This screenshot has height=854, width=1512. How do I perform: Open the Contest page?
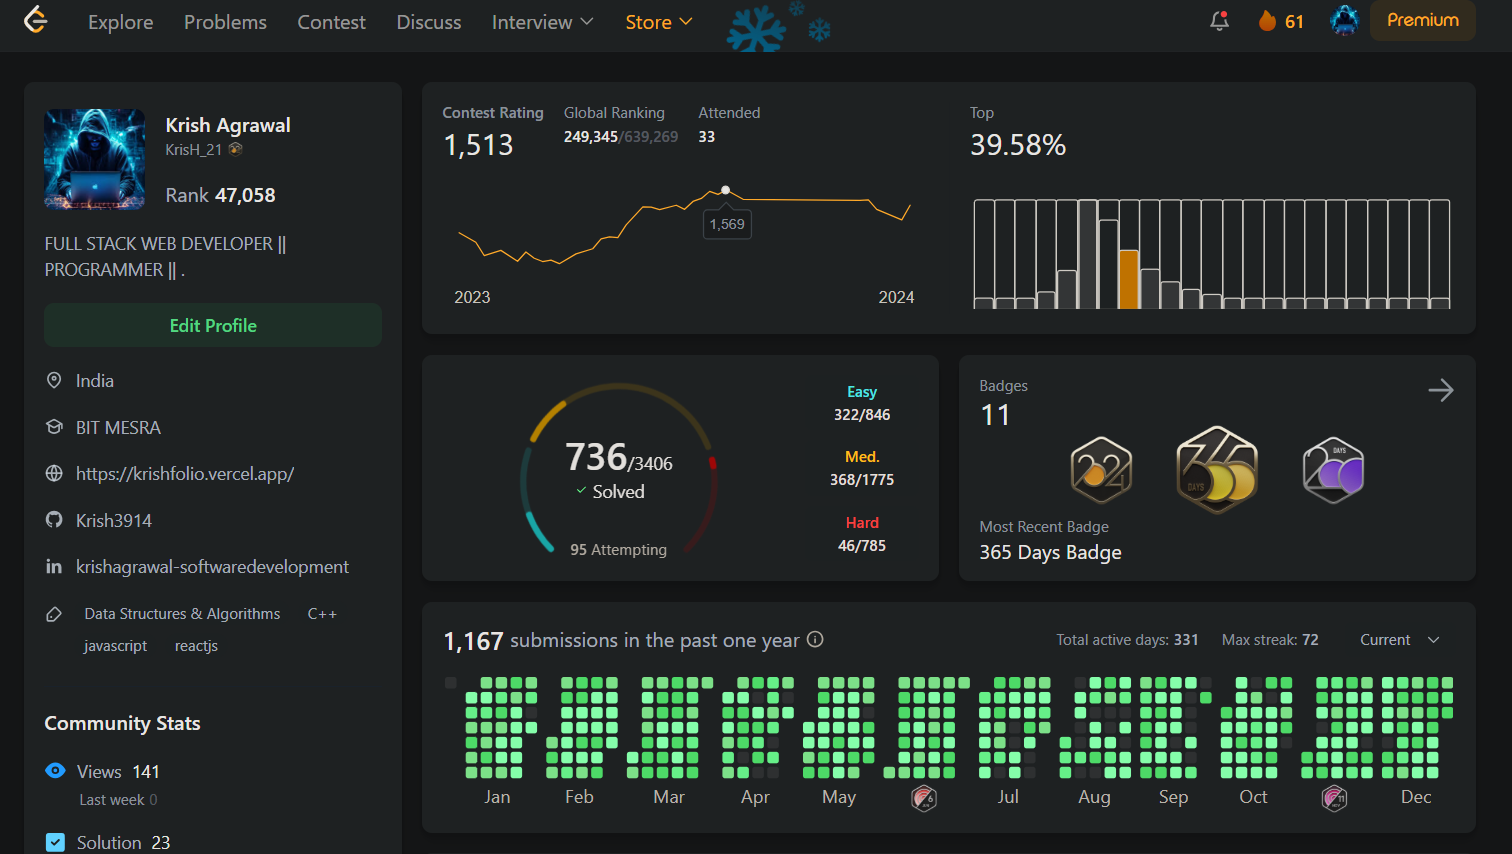331,22
